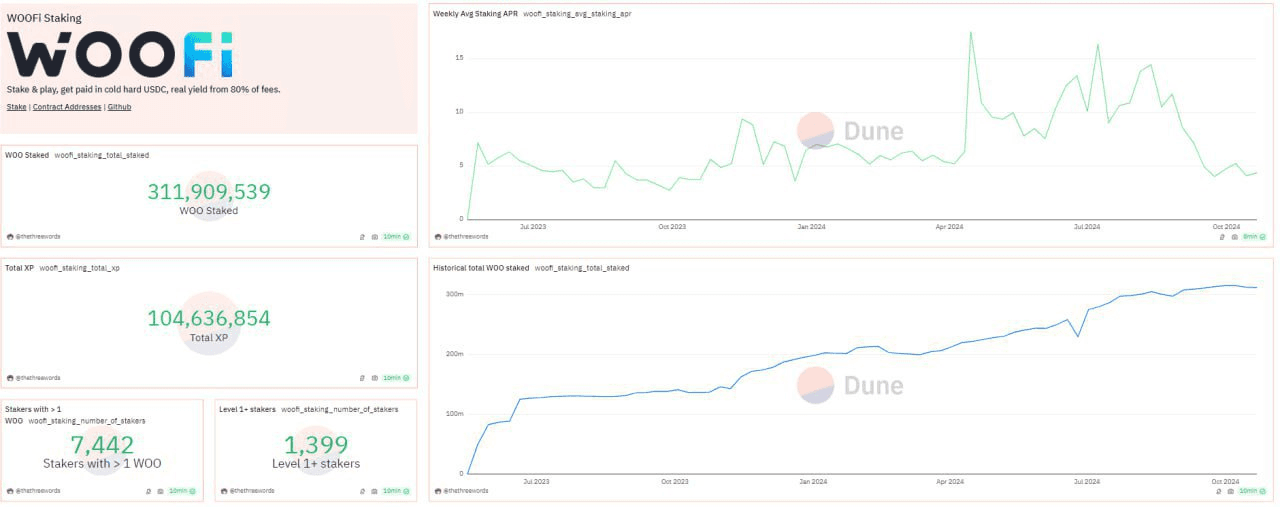
Task: Click the 104,636,854 Total XP value
Action: point(209,319)
